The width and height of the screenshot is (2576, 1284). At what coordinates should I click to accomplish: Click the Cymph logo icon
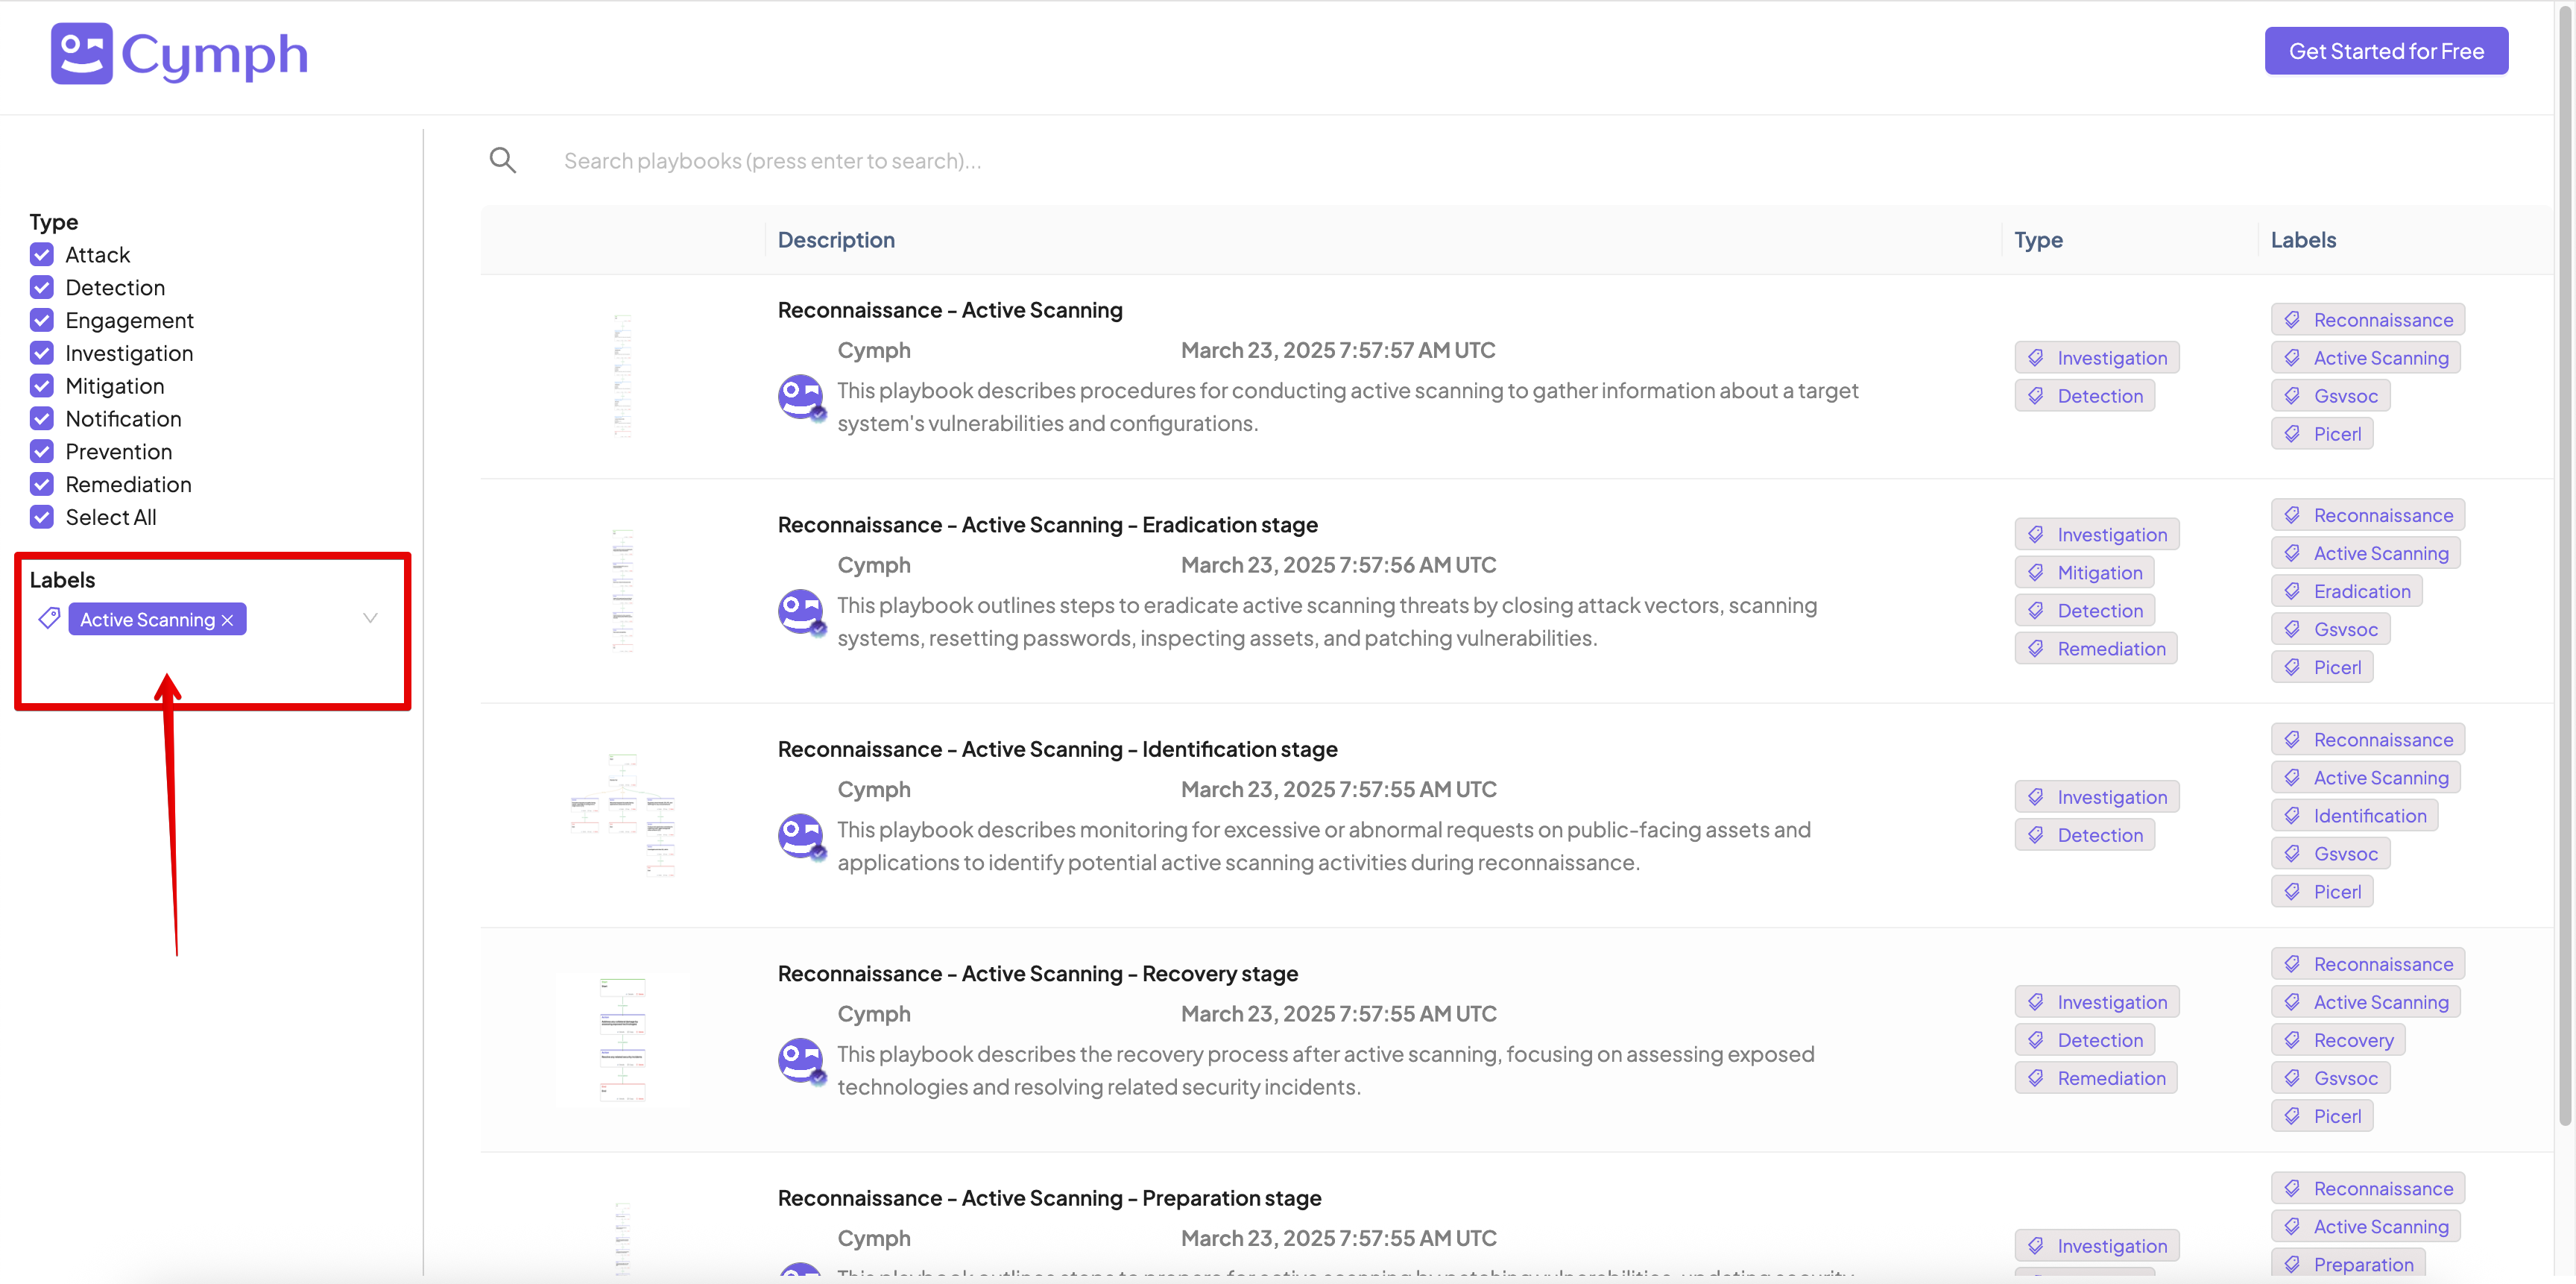tap(81, 54)
